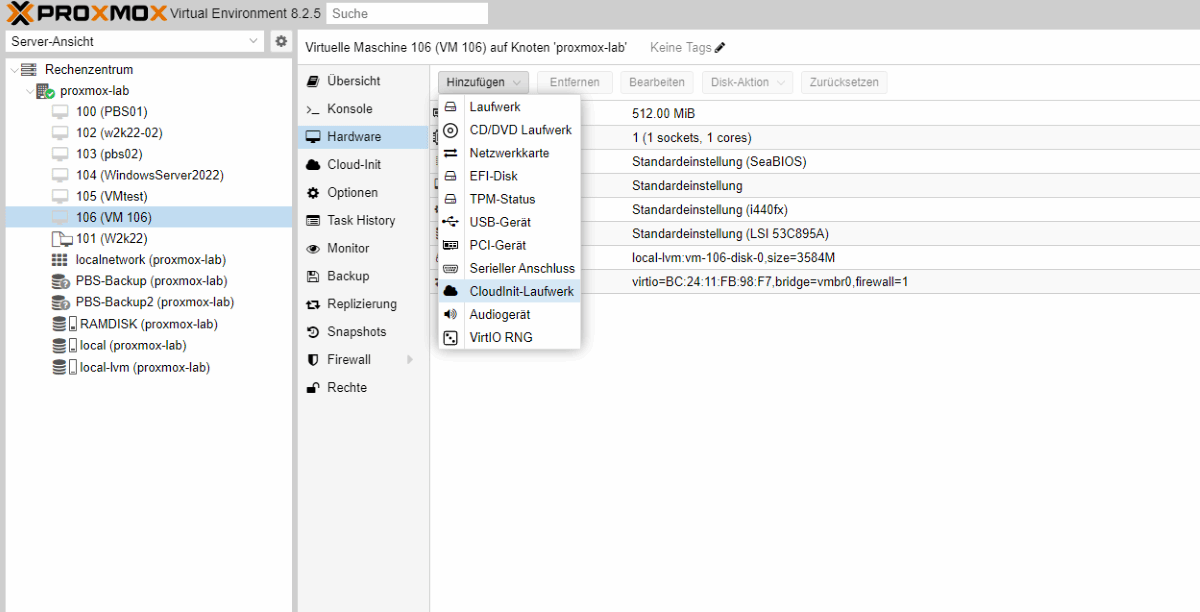Screen dimensions: 1200x612
Task: Click the VirtIO RNG dice icon
Action: pyautogui.click(x=450, y=338)
